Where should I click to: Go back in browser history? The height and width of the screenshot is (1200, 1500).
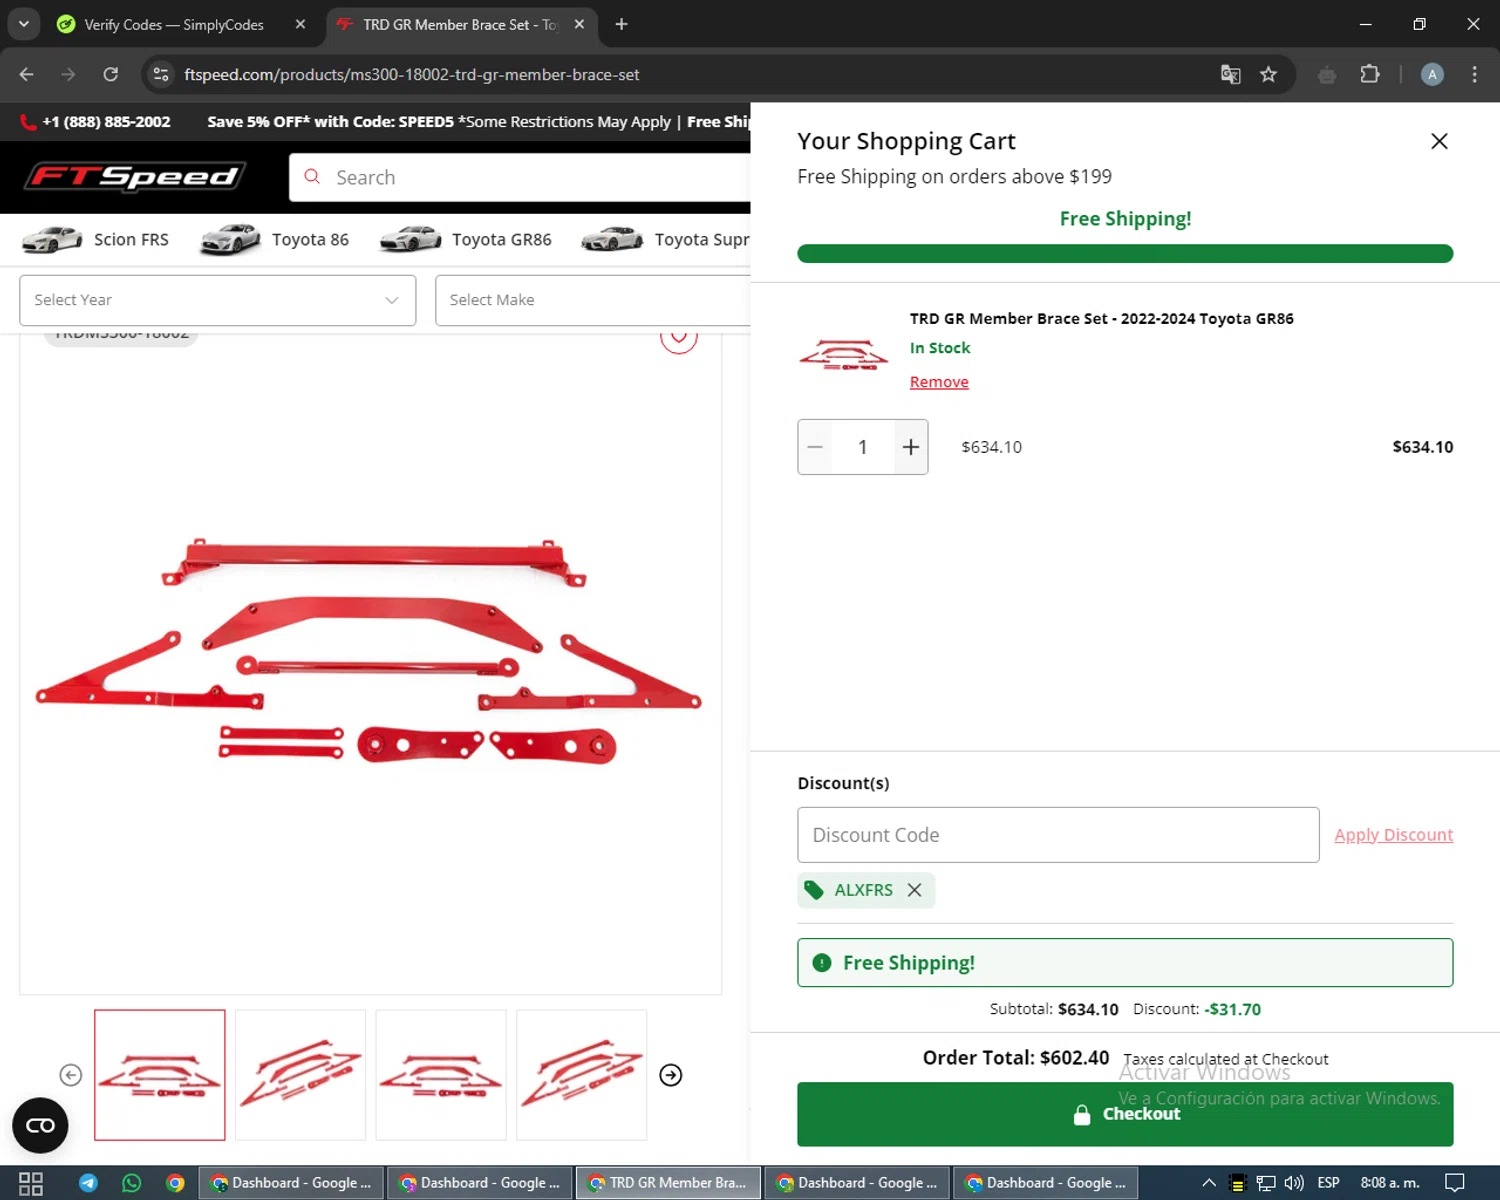click(27, 74)
